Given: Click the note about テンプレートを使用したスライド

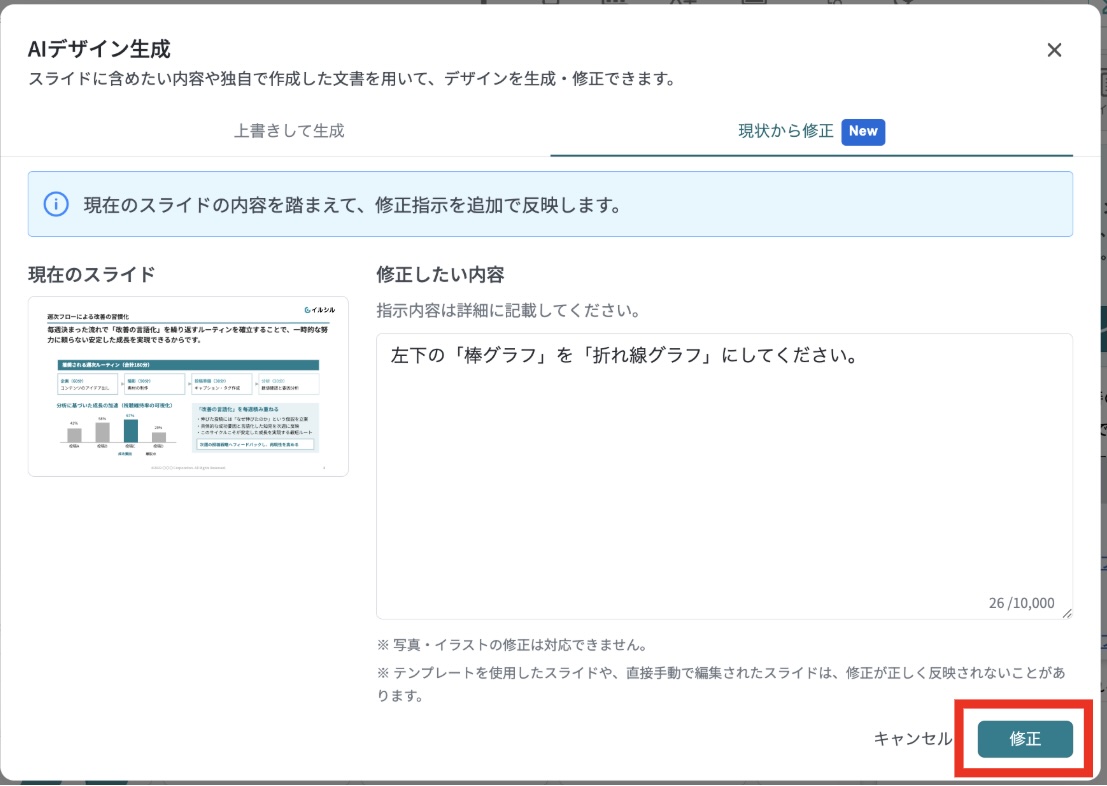Looking at the screenshot, I should (721, 684).
